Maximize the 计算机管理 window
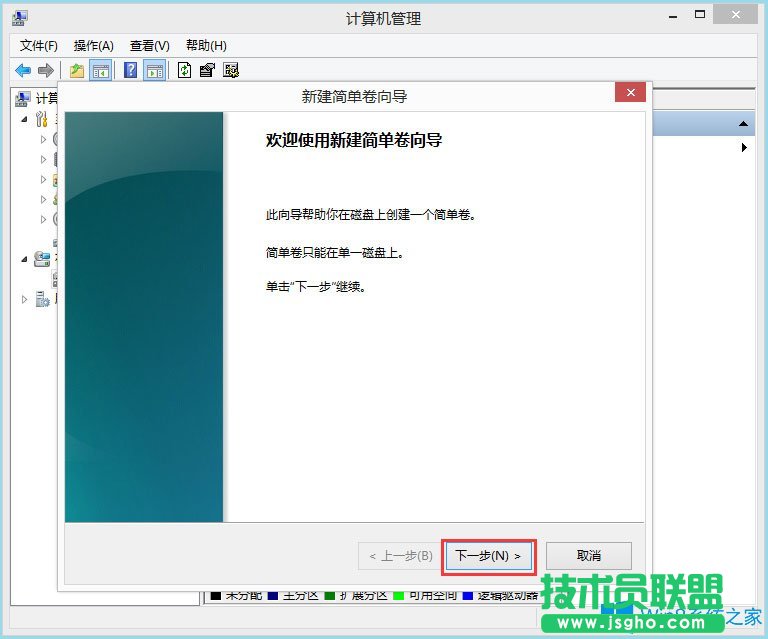Image resolution: width=768 pixels, height=639 pixels. point(700,15)
